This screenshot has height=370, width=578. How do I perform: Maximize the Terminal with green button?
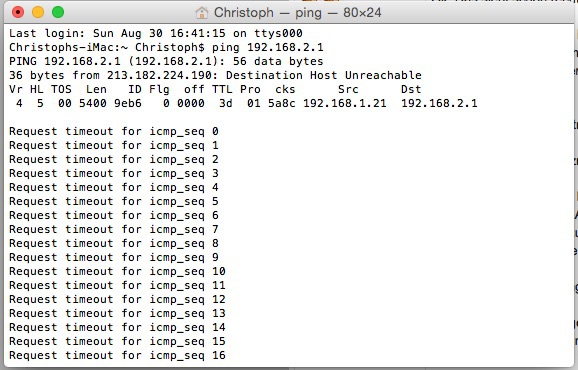point(58,12)
